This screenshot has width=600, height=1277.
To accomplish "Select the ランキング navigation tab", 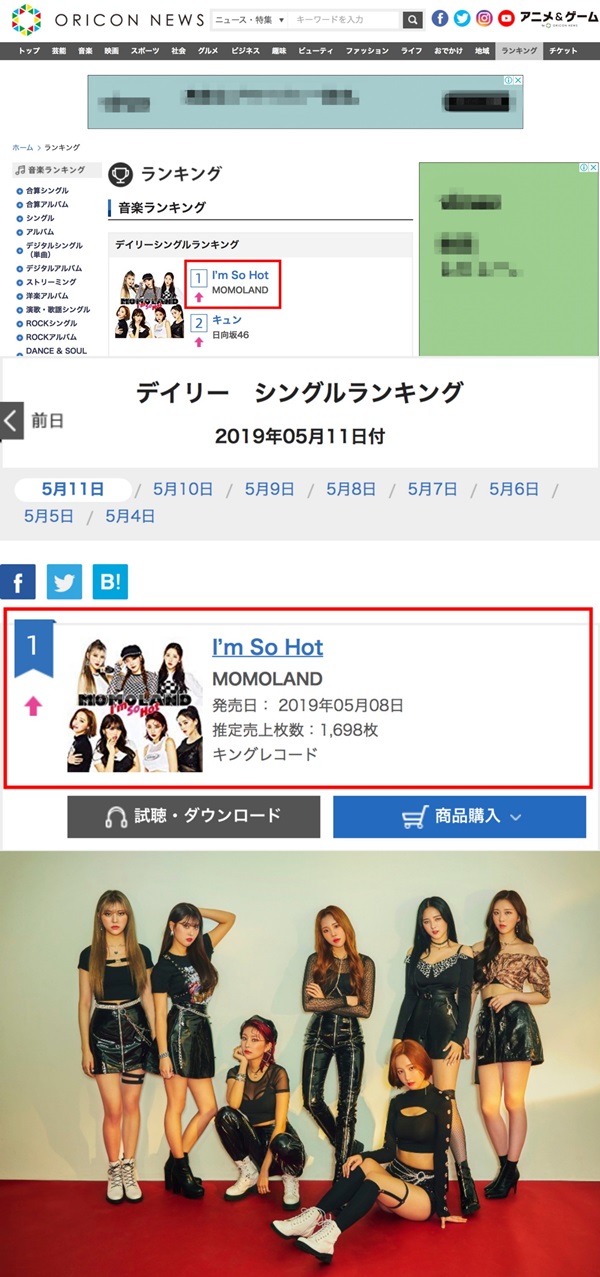I will [519, 50].
